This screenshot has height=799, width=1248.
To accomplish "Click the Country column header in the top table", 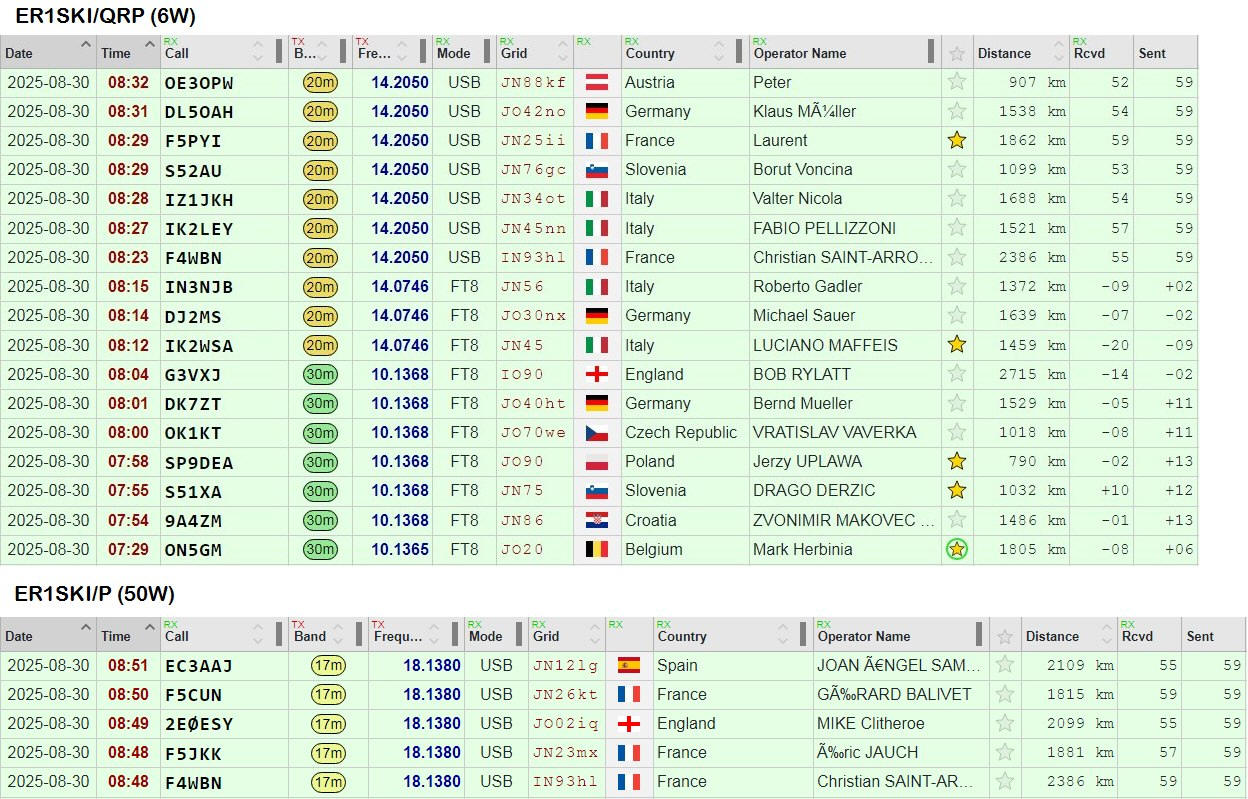I will [x=650, y=54].
